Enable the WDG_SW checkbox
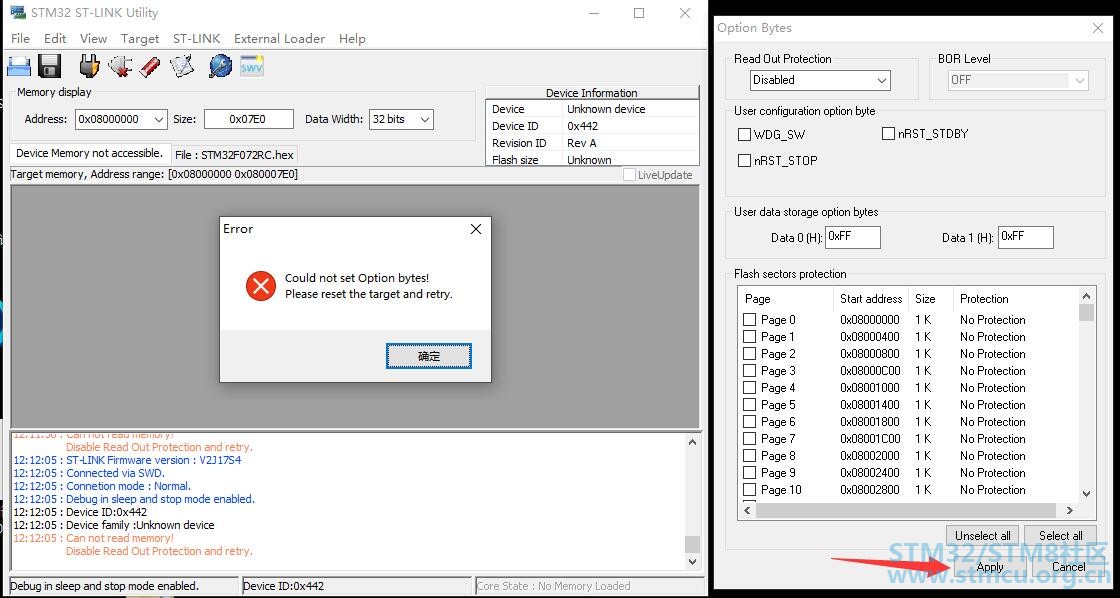Viewport: 1120px width, 598px height. [745, 134]
